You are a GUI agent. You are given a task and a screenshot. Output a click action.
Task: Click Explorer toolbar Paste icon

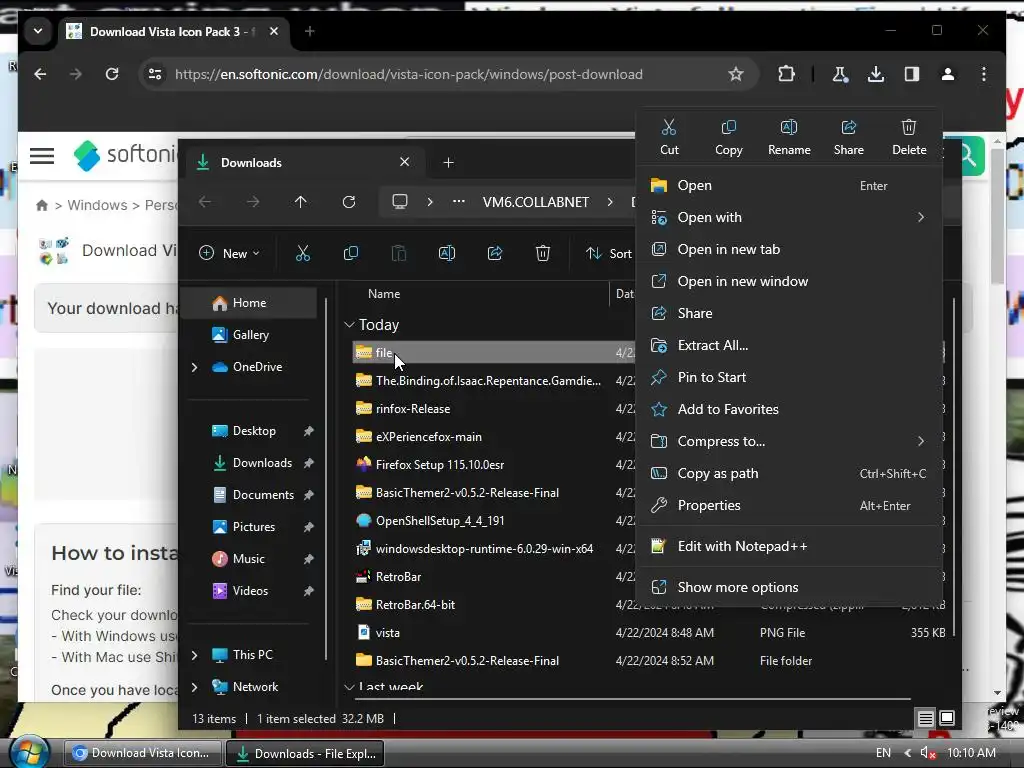click(398, 253)
